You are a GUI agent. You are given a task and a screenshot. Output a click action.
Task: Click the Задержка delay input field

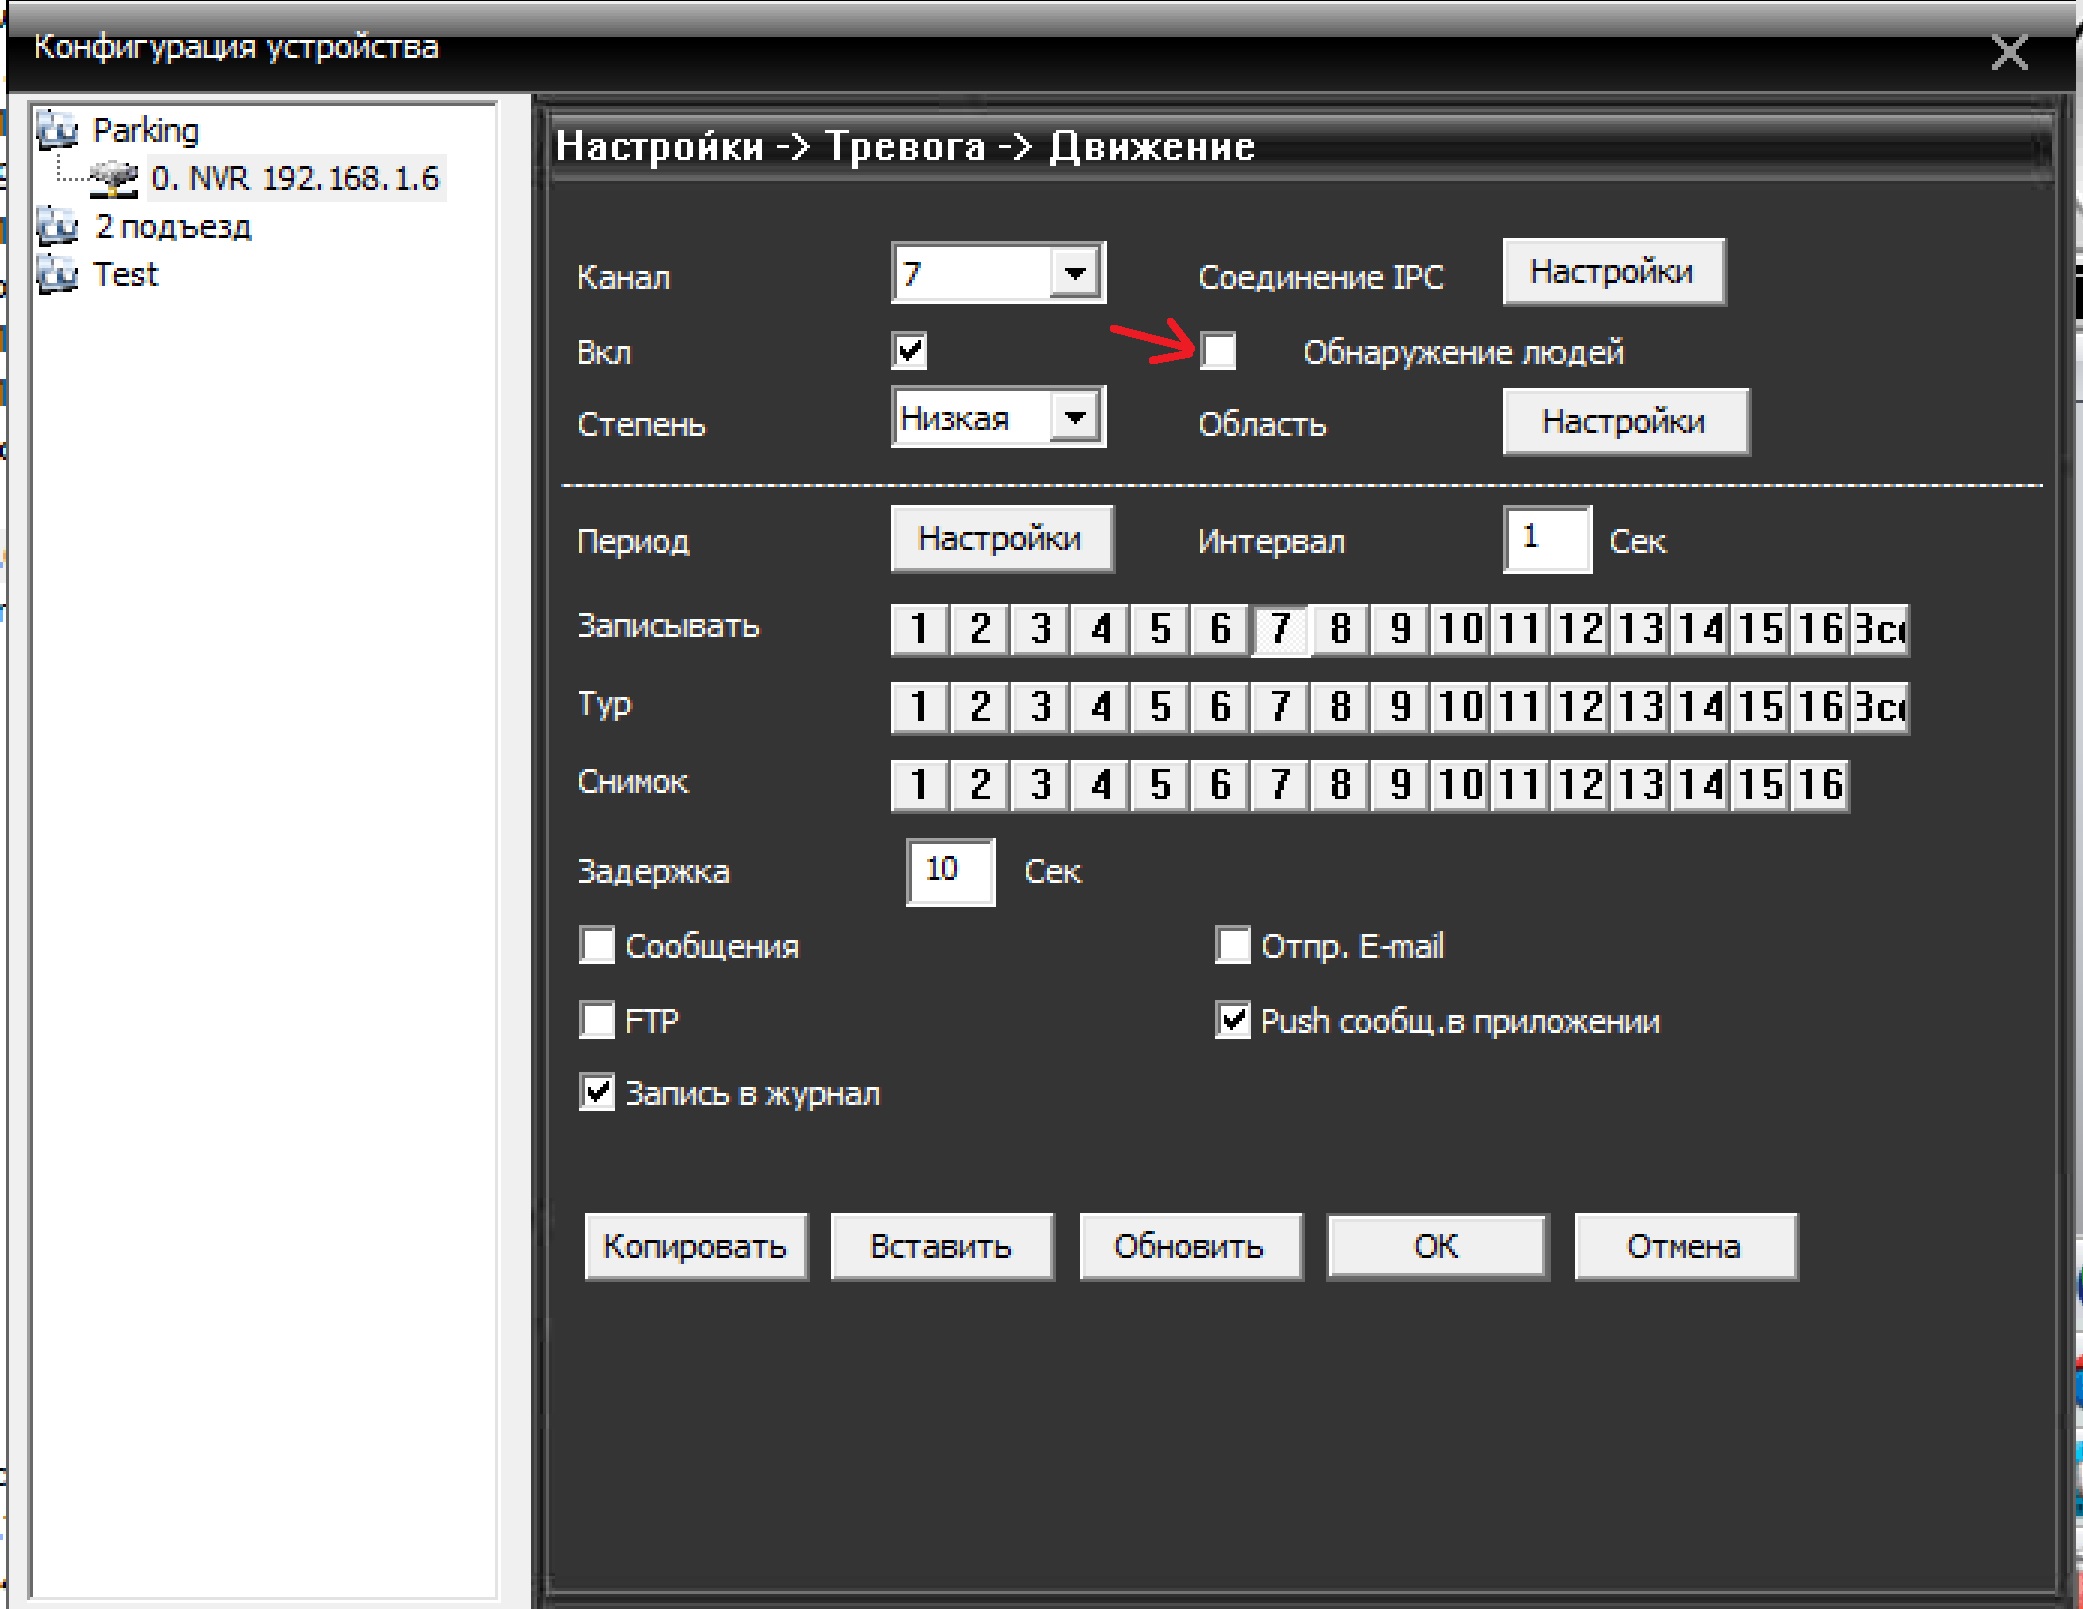click(x=950, y=871)
